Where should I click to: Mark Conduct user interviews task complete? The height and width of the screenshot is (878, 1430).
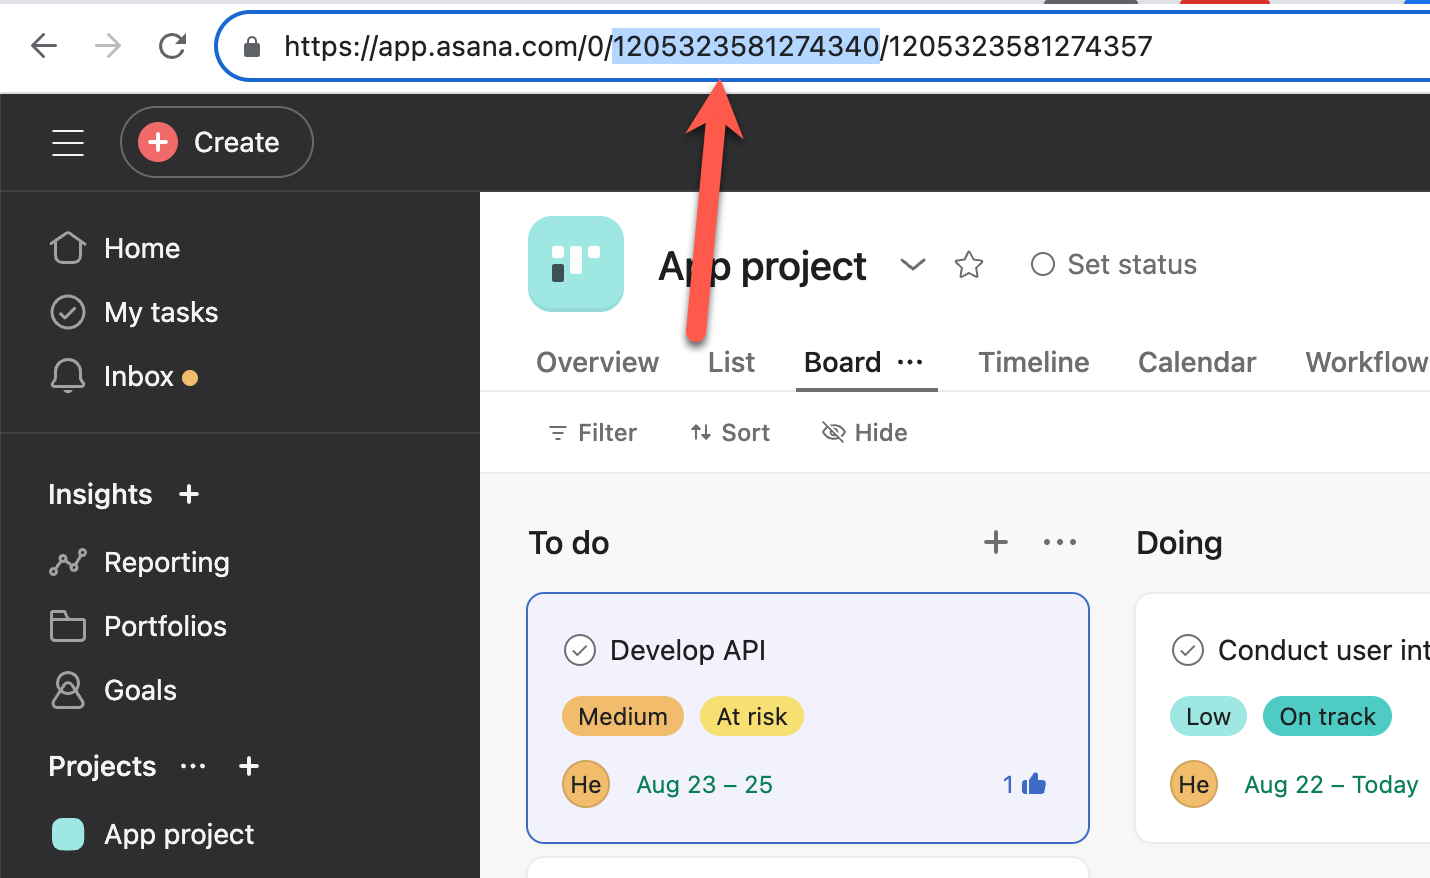[x=1187, y=650]
